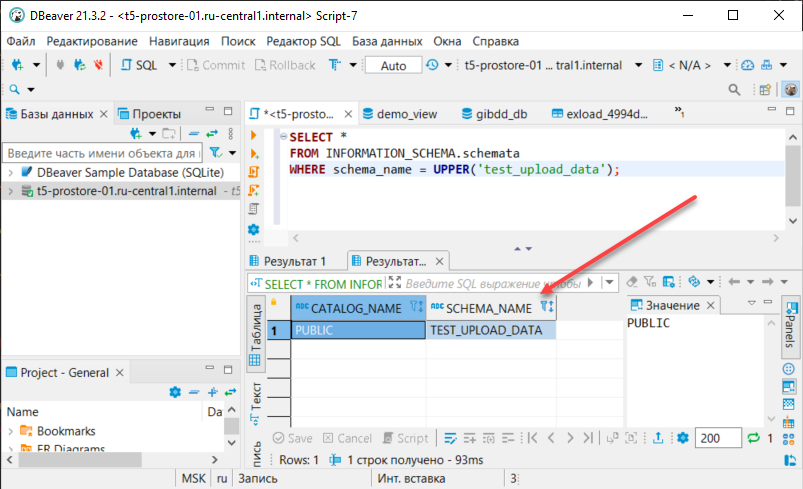803x489 pixels.
Task: Switch to the Таблица view mode
Action: point(255,331)
